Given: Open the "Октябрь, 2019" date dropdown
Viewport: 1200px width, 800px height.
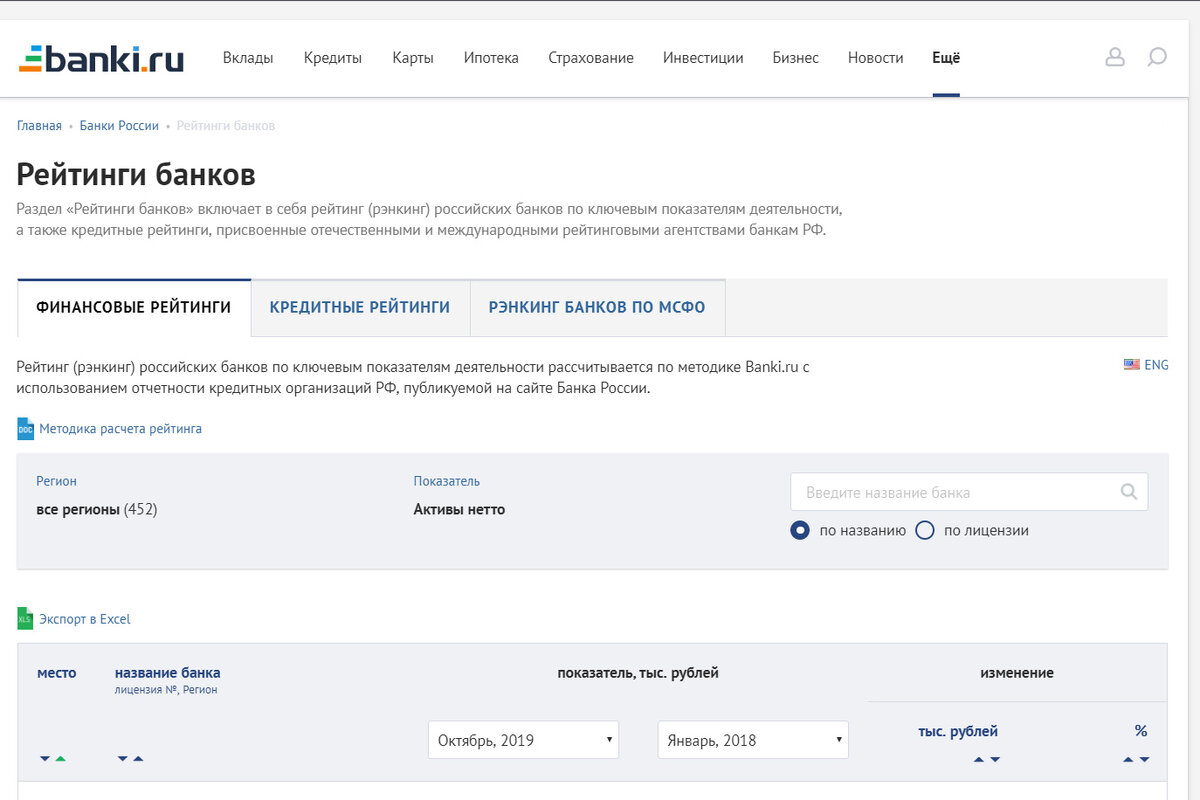Looking at the screenshot, I should tap(523, 740).
